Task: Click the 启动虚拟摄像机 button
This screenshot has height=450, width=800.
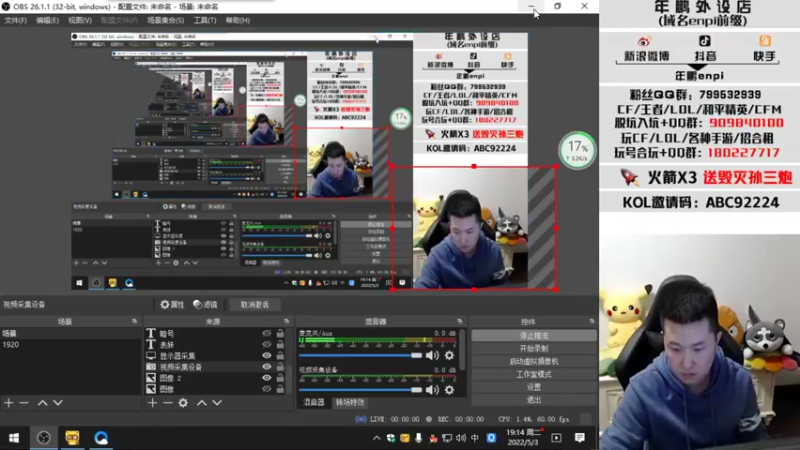Action: tap(534, 361)
